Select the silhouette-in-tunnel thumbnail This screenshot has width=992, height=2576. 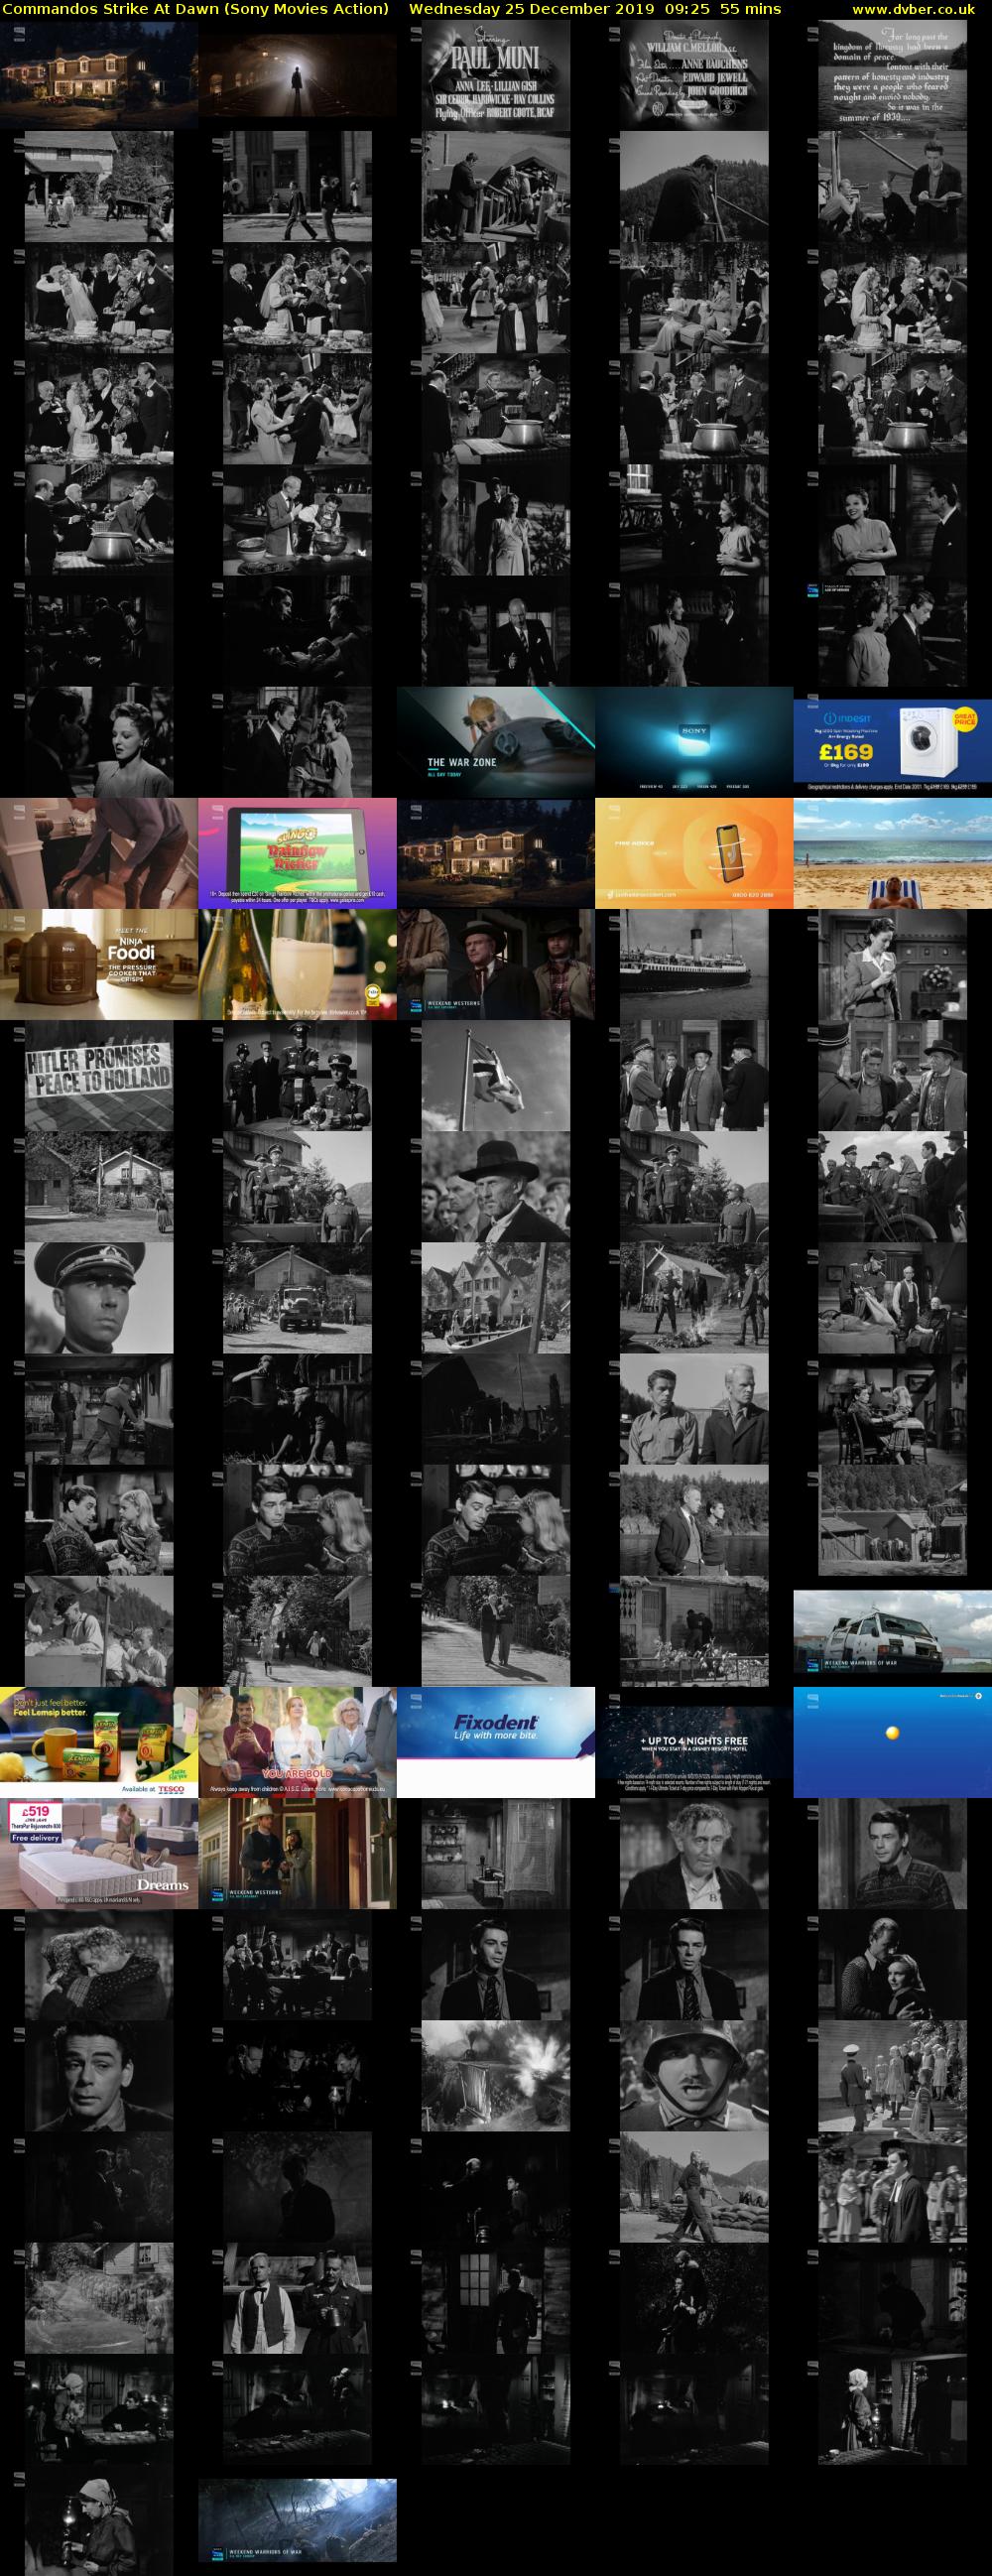(x=297, y=75)
